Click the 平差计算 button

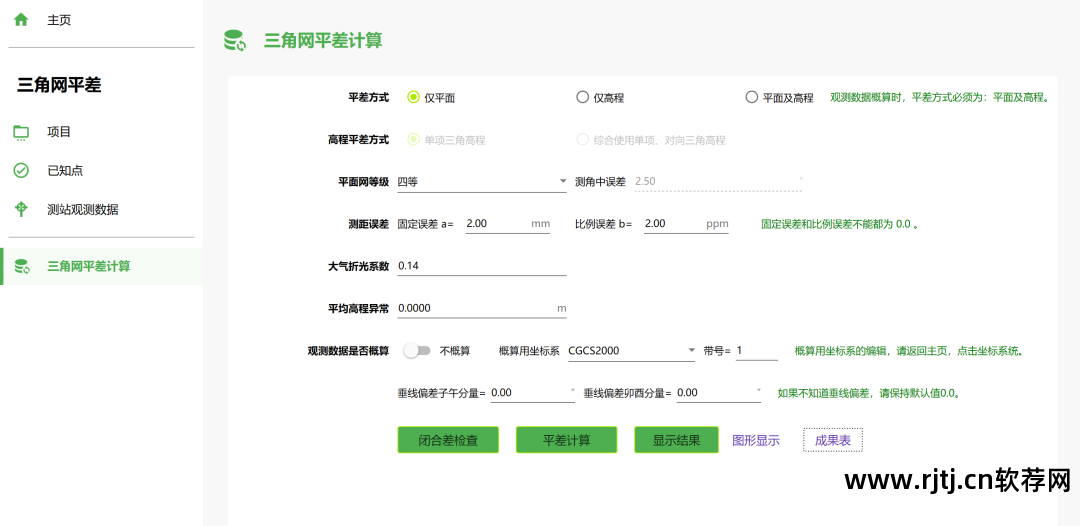coord(566,440)
